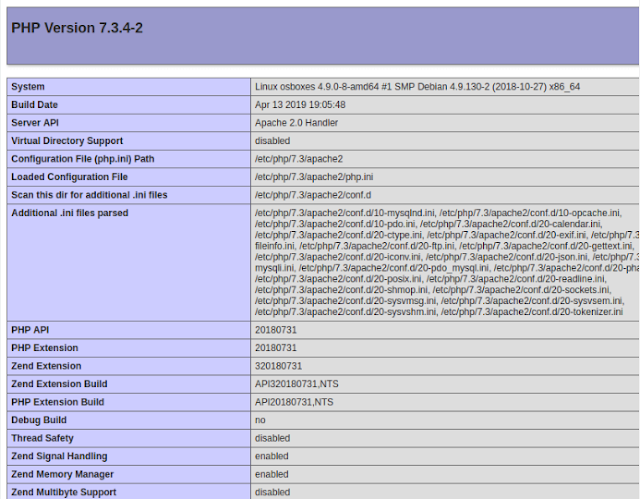Click the Apr 13 2019 19:05:48 value
Image resolution: width=640 pixels, height=499 pixels.
(300, 104)
